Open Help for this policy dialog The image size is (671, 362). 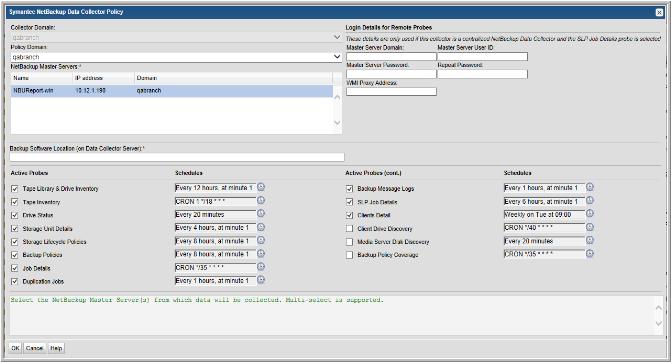tap(56, 348)
